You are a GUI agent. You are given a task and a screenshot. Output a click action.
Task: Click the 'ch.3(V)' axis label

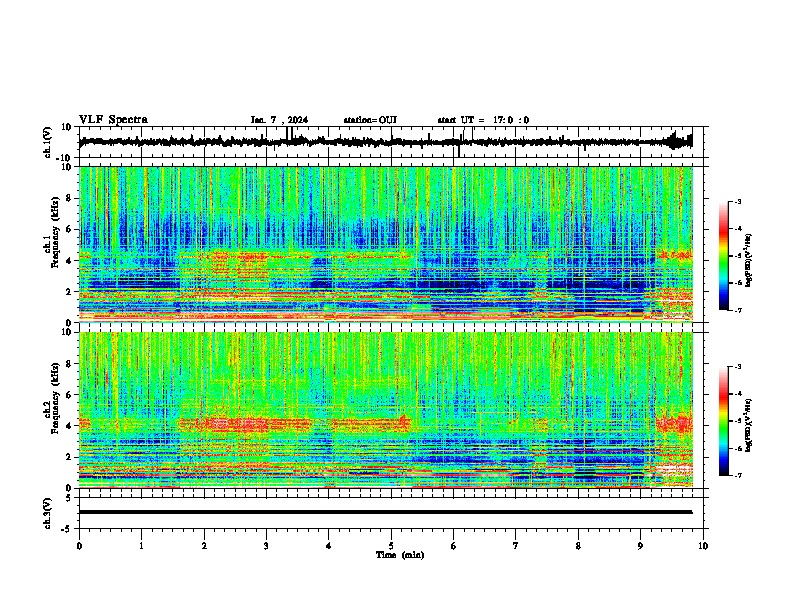click(48, 513)
